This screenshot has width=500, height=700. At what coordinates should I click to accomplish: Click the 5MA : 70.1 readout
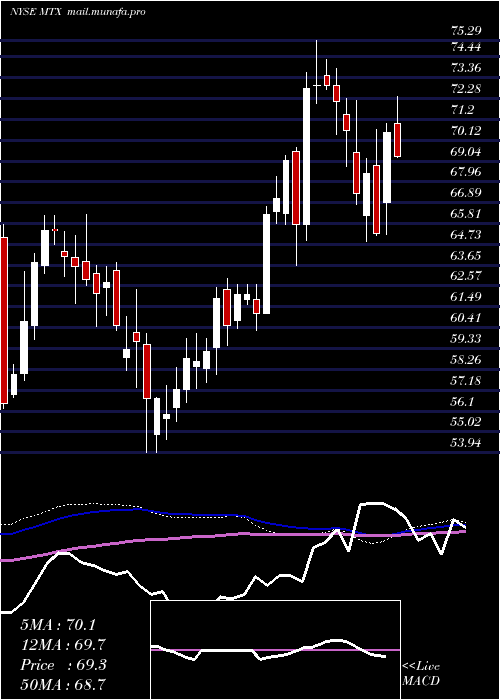click(58, 625)
